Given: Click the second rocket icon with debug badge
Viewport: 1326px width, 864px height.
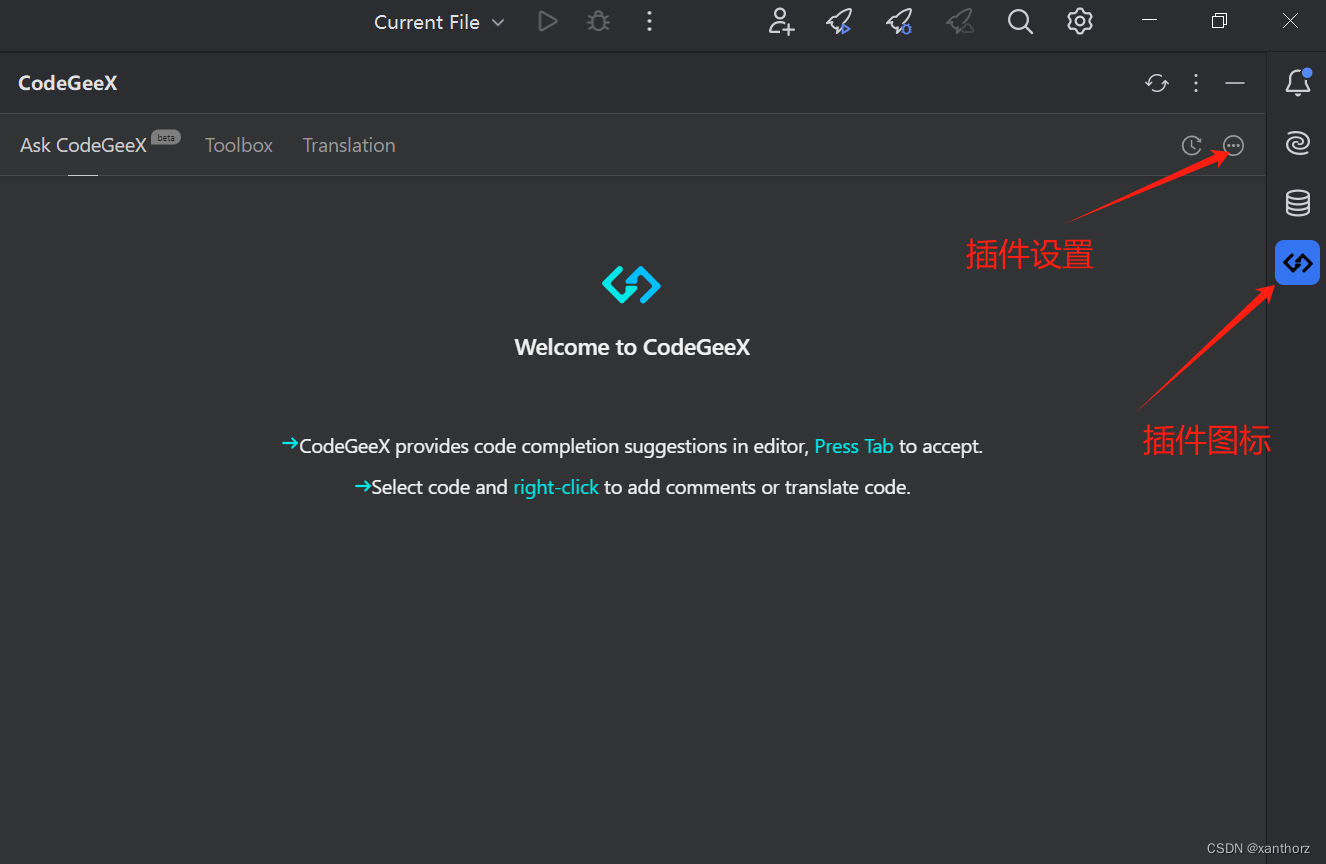Looking at the screenshot, I should pyautogui.click(x=899, y=21).
